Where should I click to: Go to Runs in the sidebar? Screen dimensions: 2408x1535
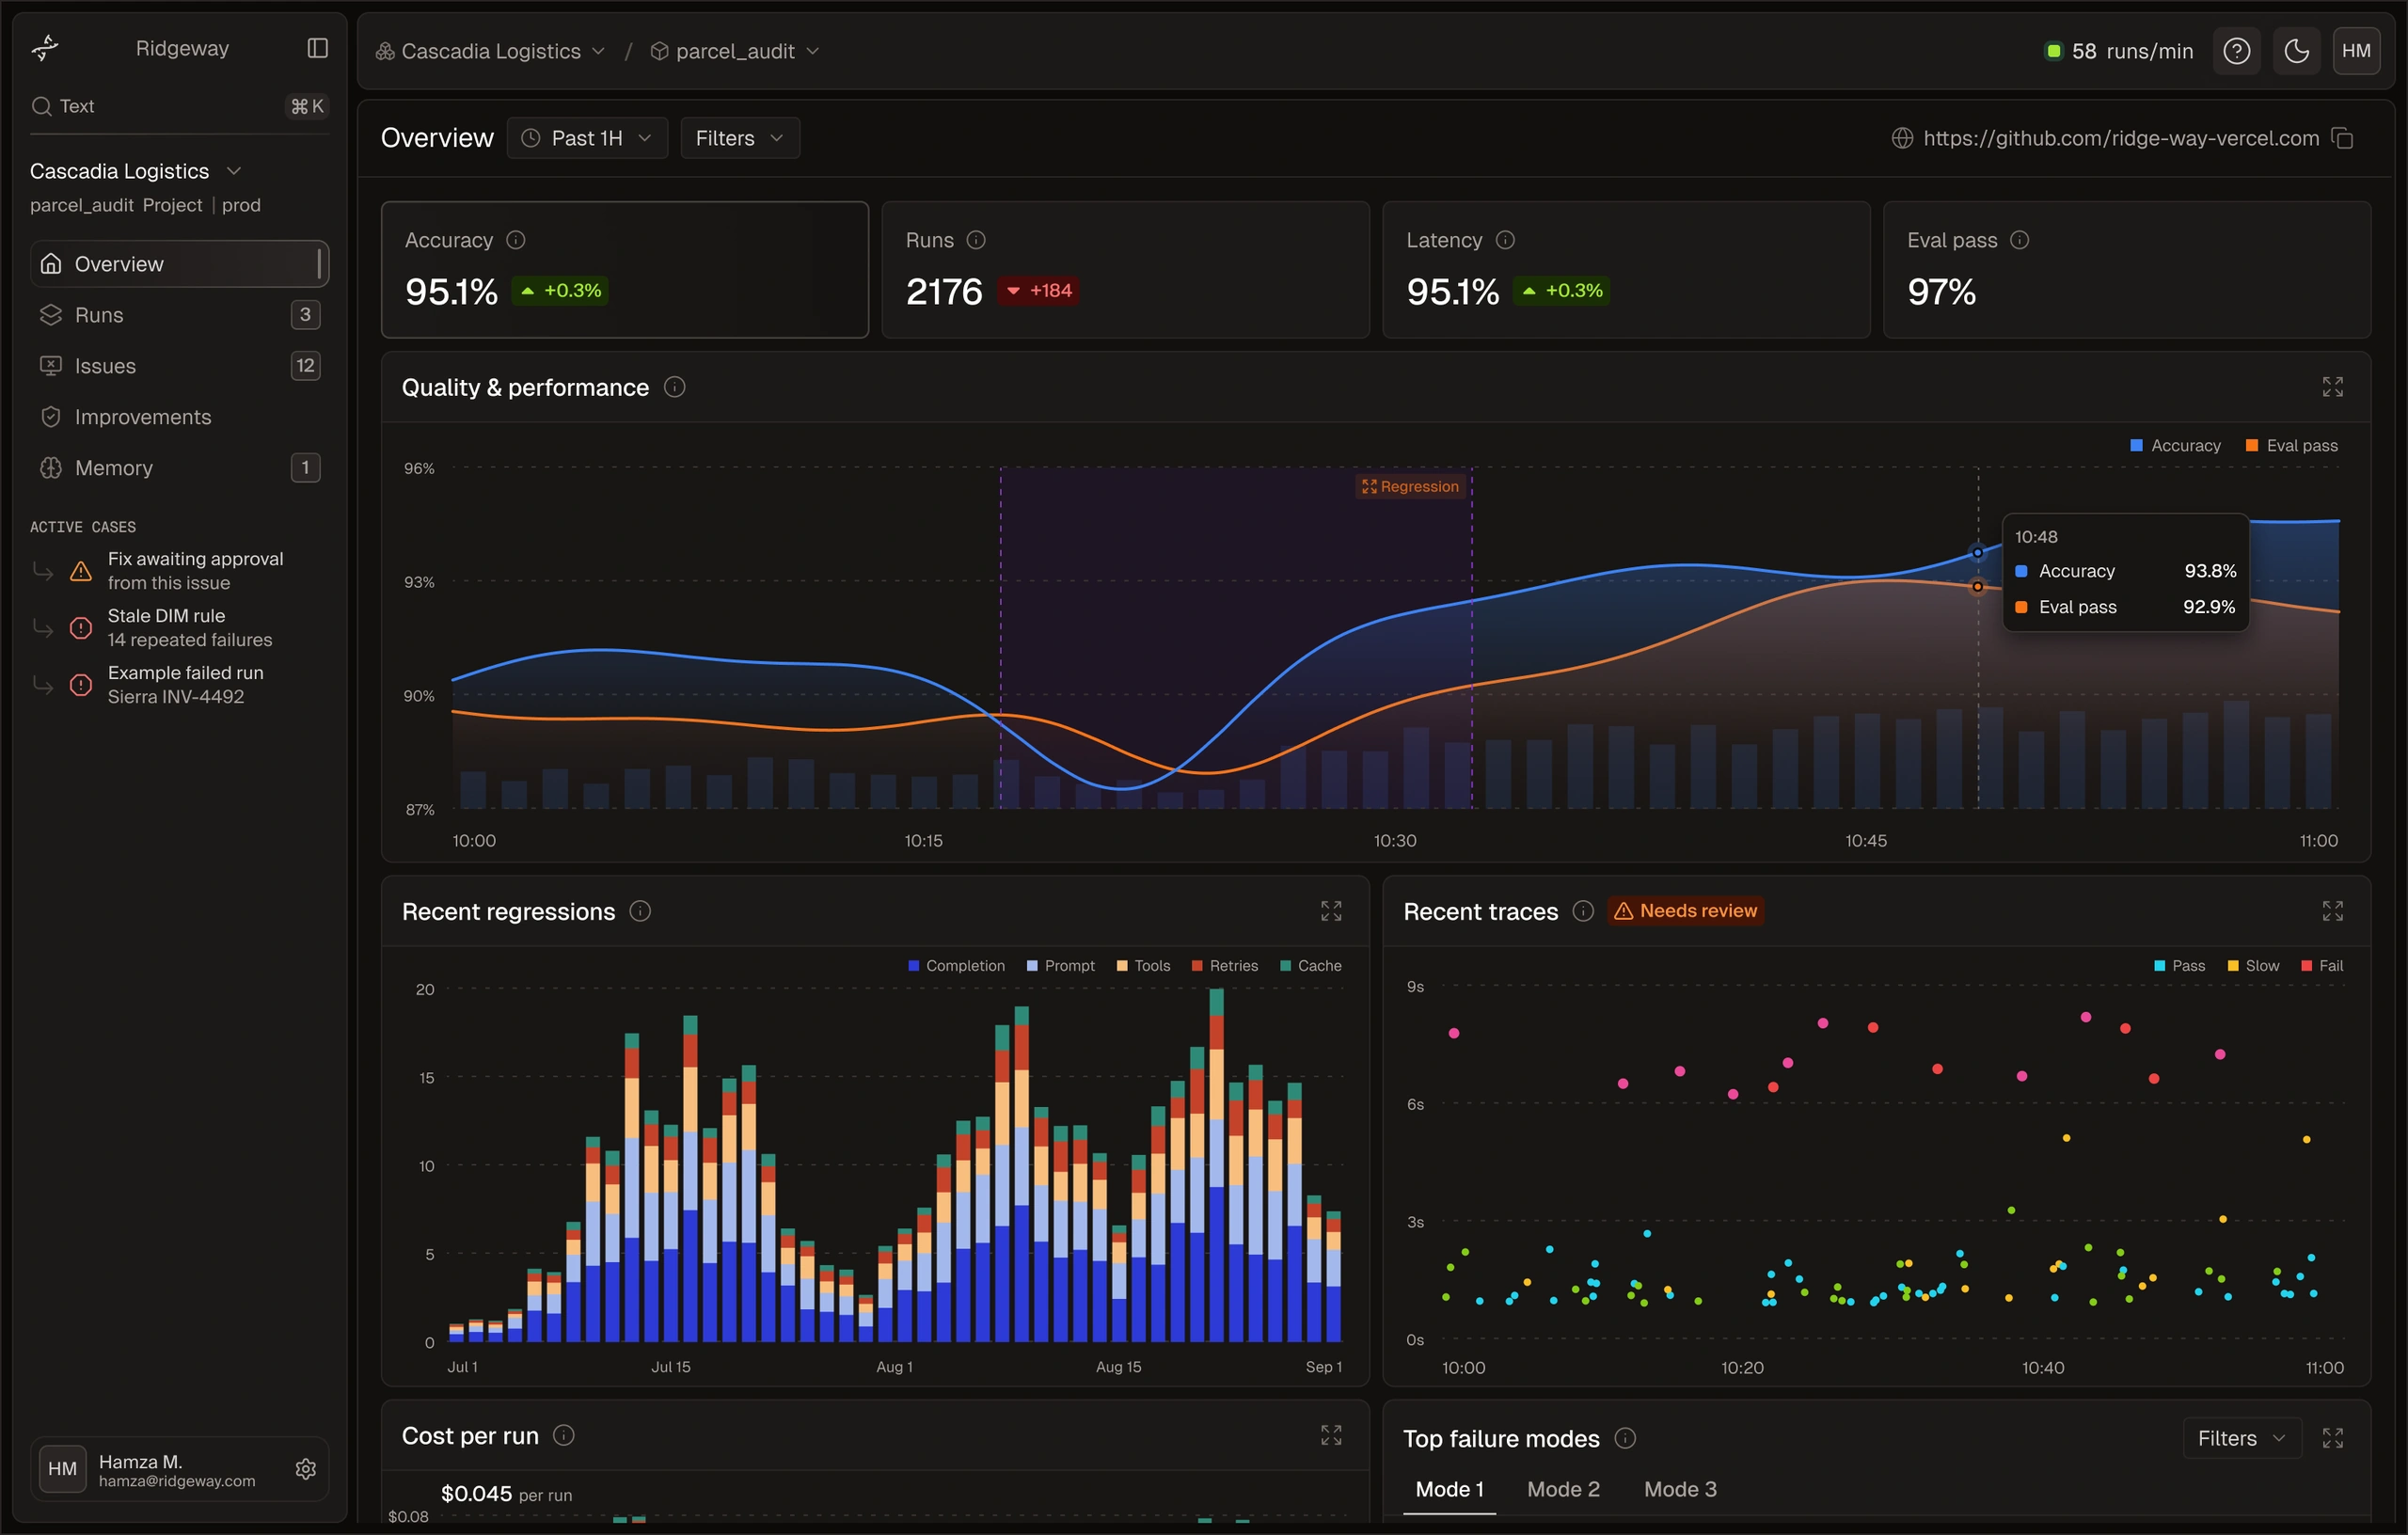(179, 315)
